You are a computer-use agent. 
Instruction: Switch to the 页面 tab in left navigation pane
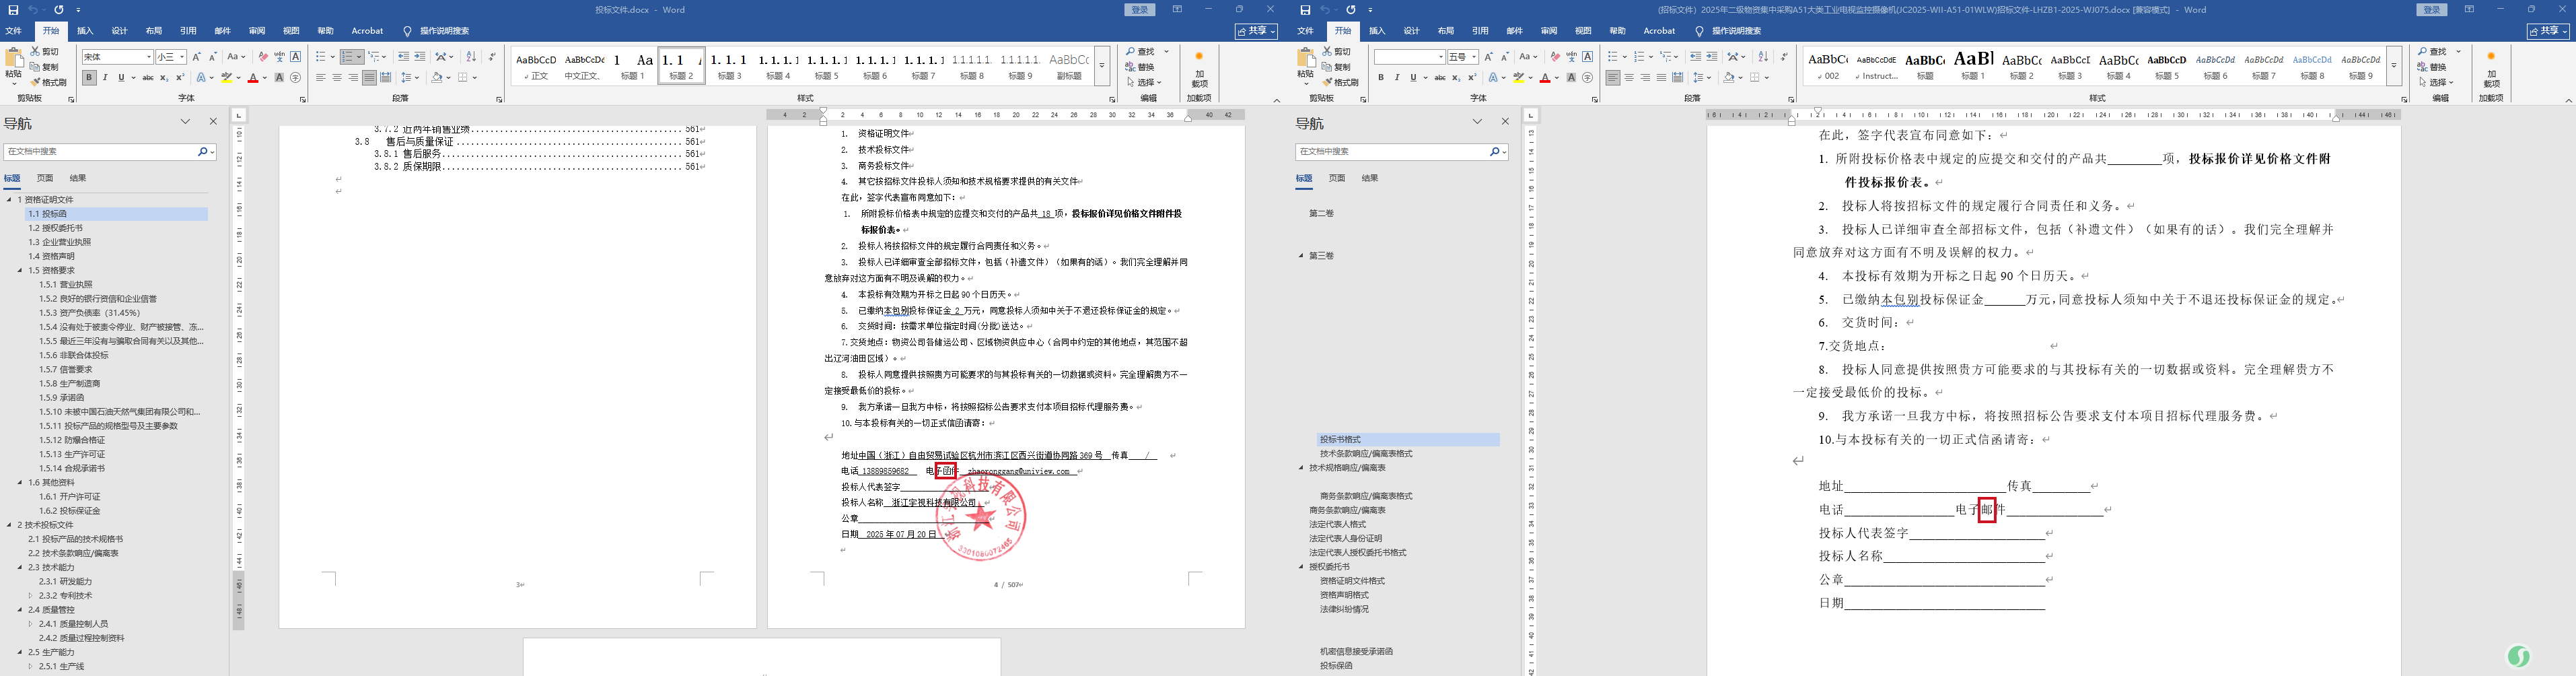pos(45,178)
